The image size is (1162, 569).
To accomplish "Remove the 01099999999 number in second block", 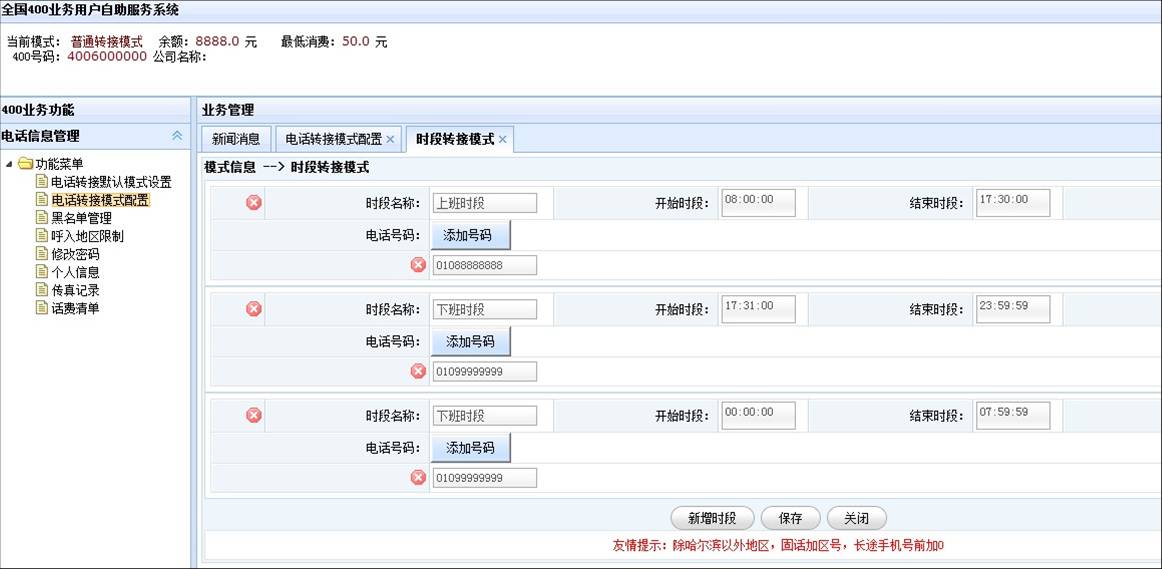I will pyautogui.click(x=418, y=371).
